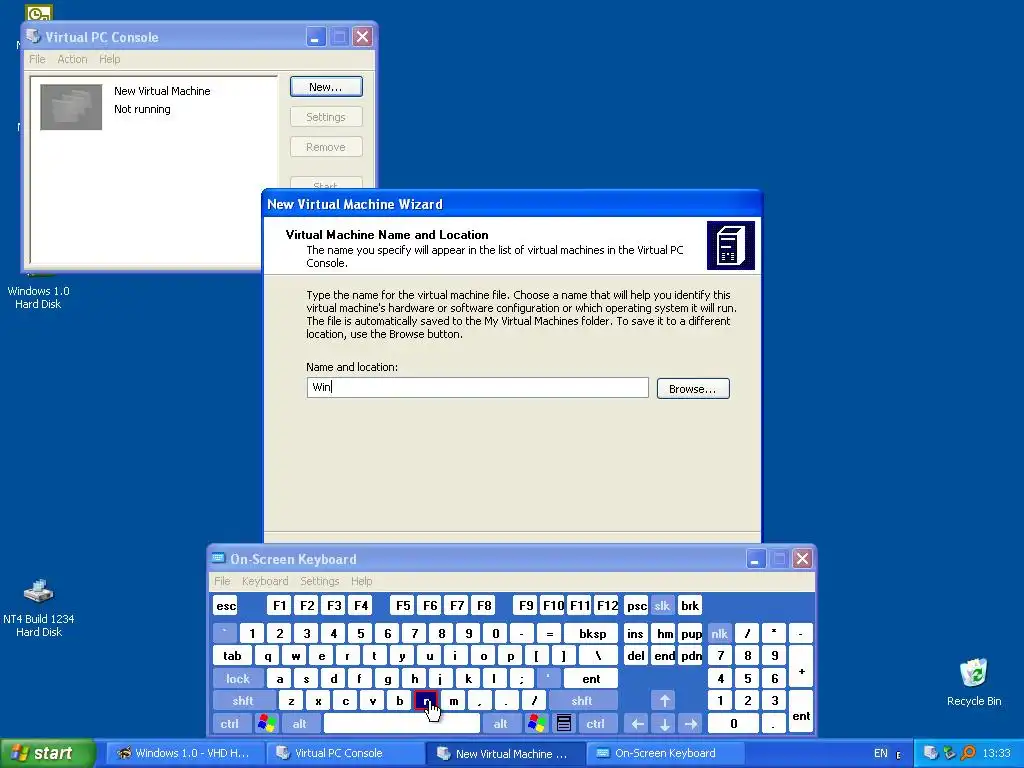1024x768 pixels.
Task: Click the space bar on On-Screen Keyboard
Action: (402, 723)
